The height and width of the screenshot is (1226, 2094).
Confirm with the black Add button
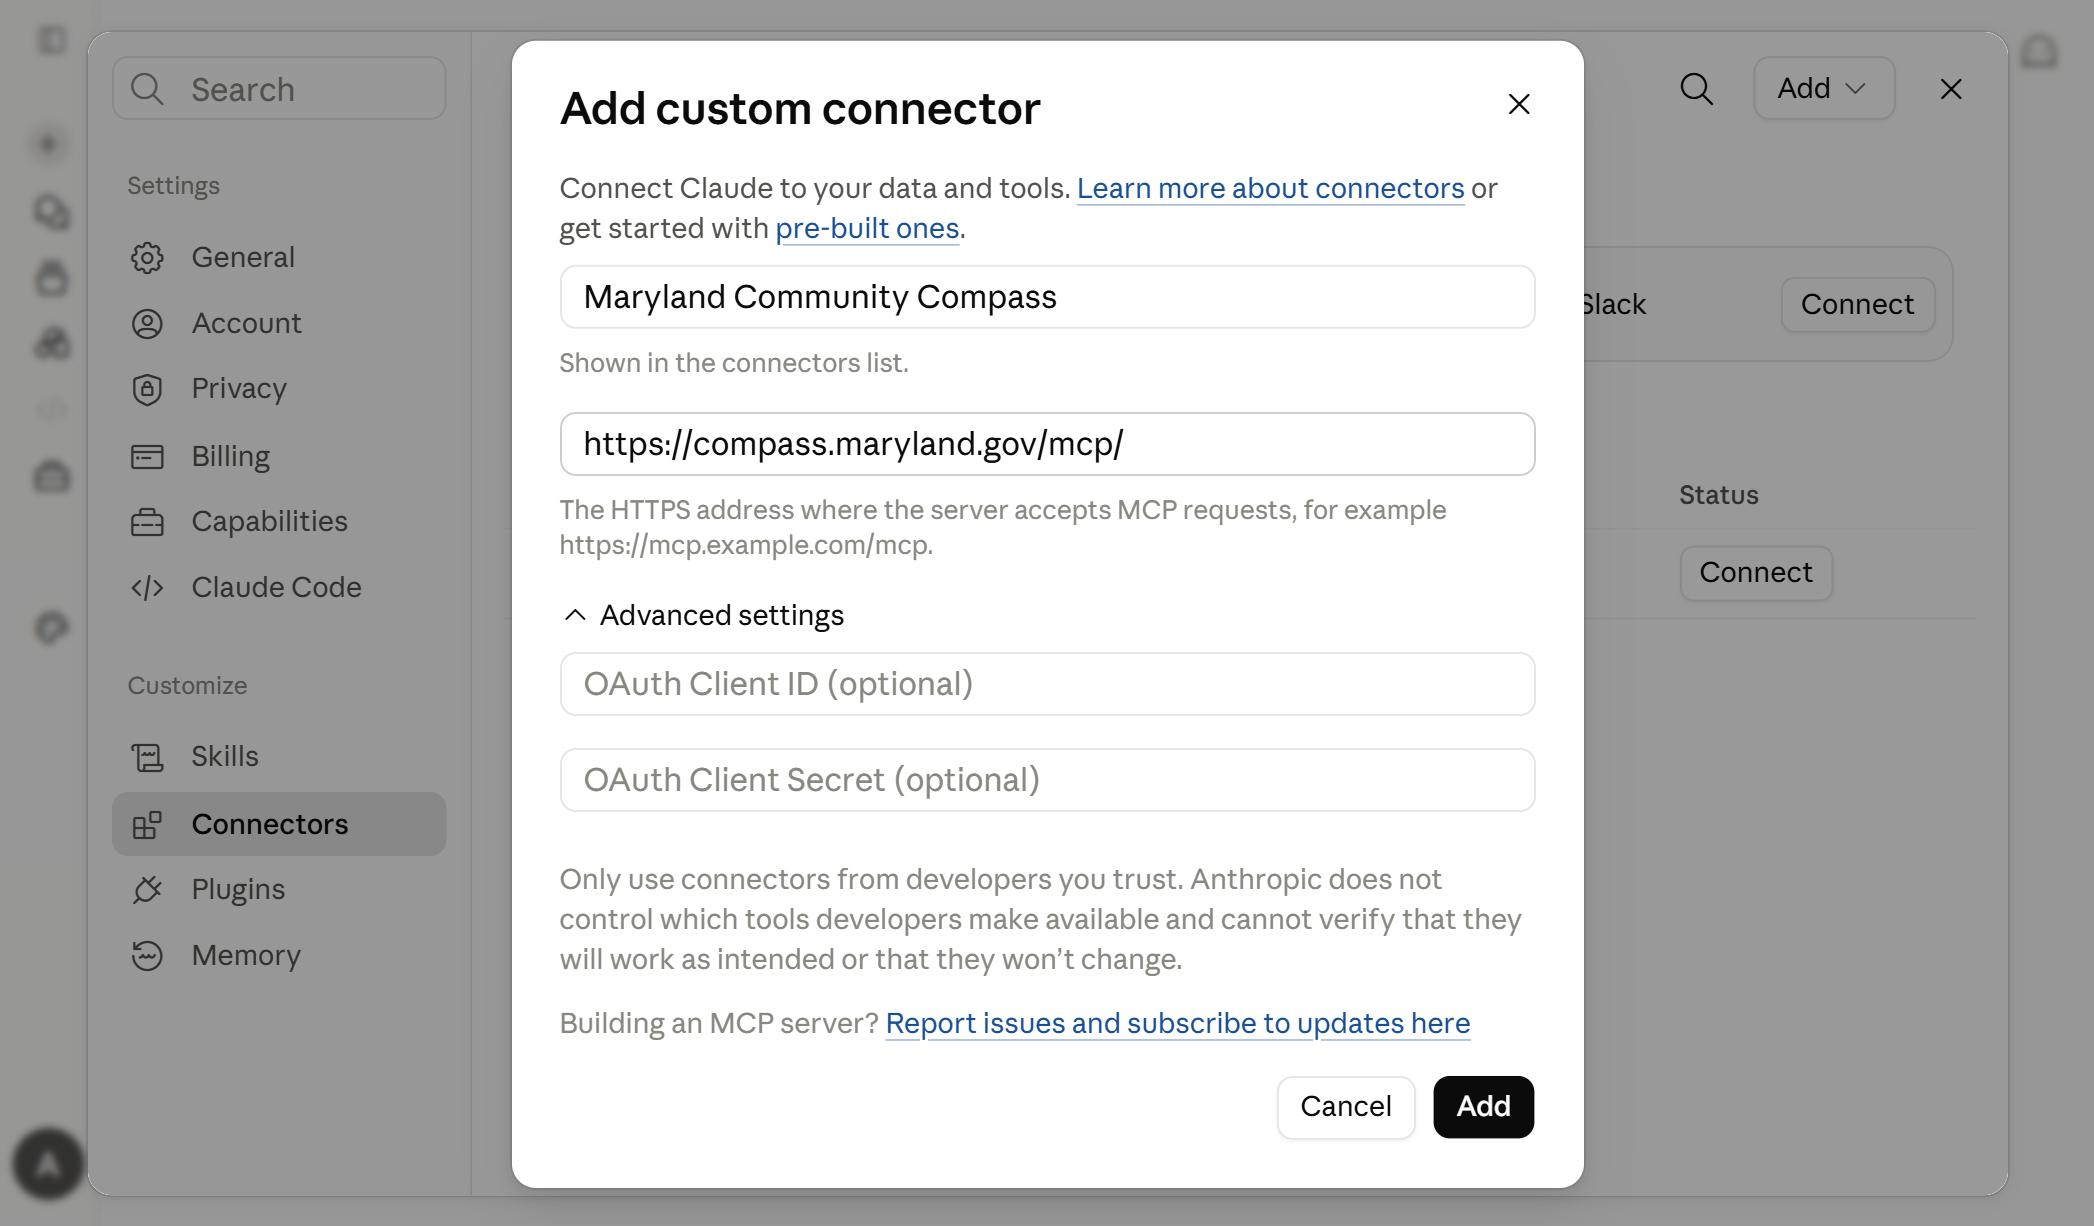click(x=1483, y=1106)
